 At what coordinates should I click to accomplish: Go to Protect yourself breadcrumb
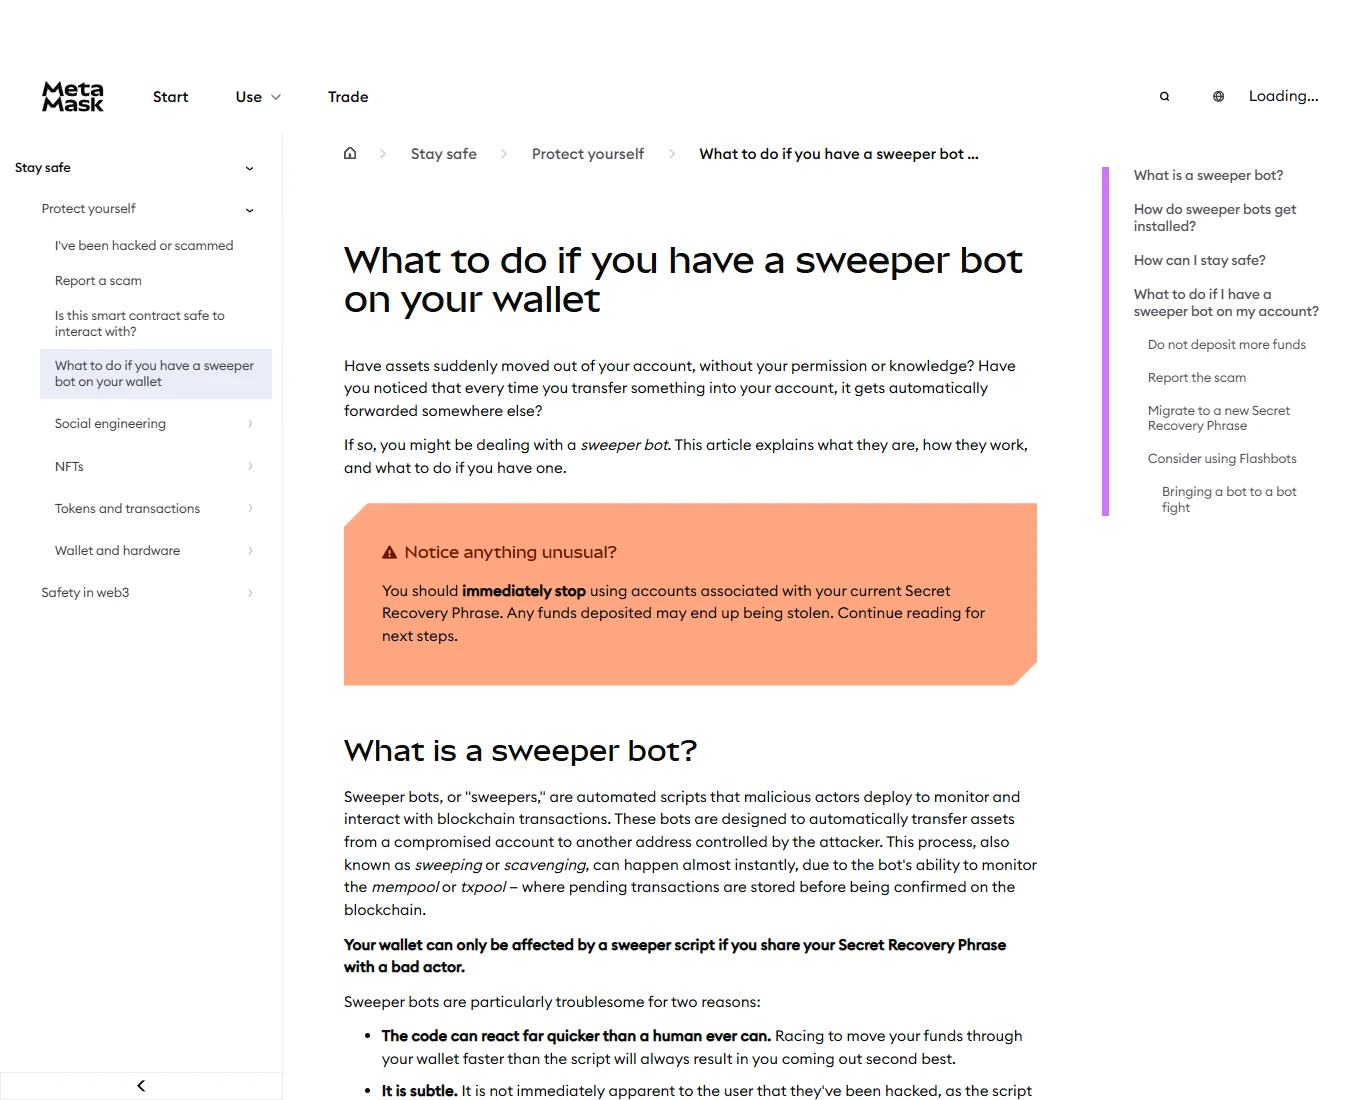tap(588, 153)
